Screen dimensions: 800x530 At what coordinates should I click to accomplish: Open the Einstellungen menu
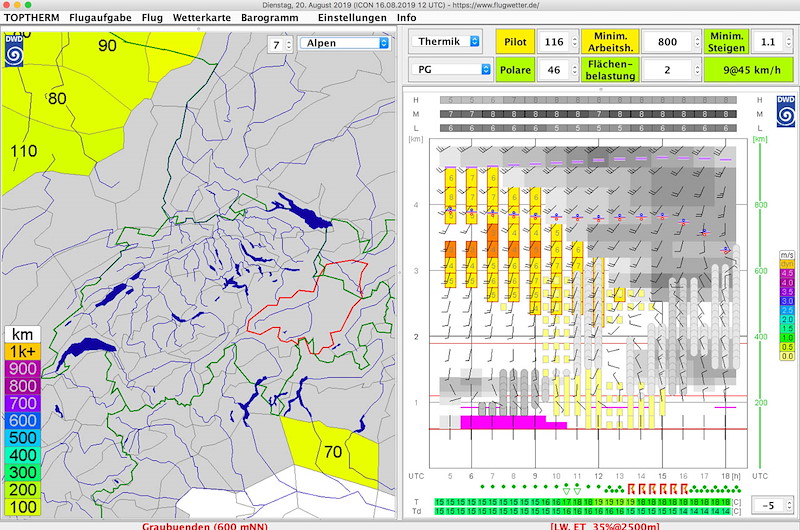click(352, 17)
